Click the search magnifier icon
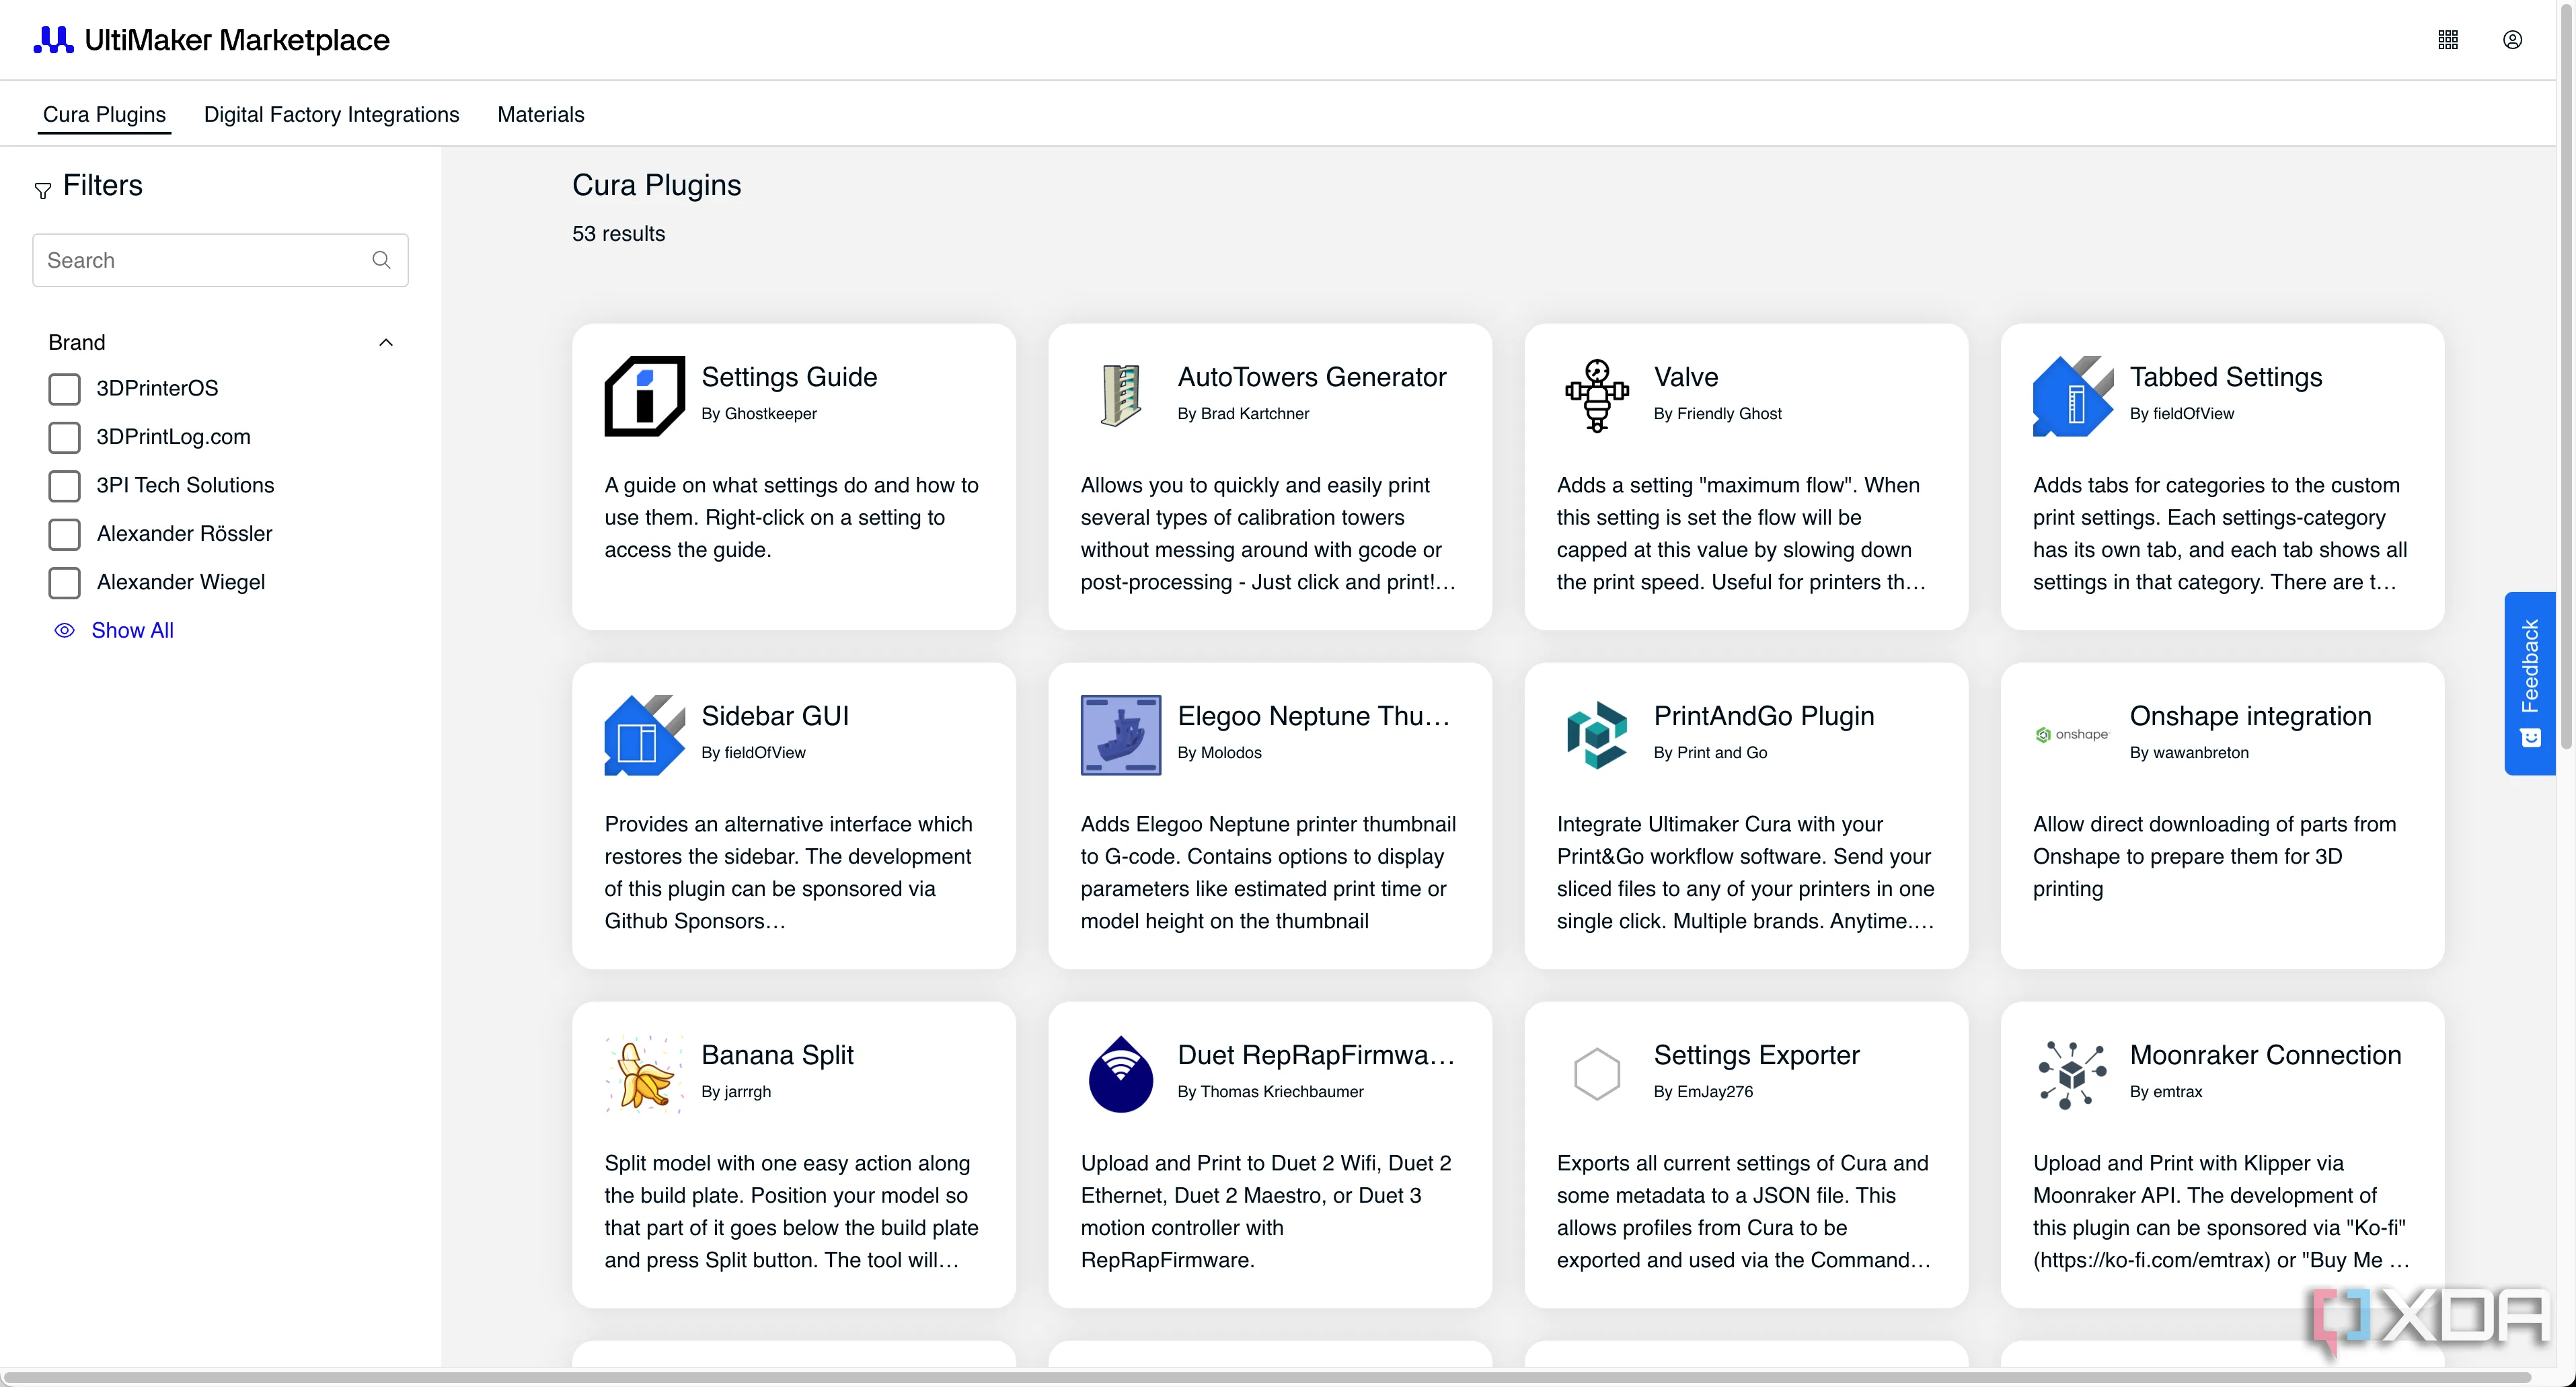 (381, 260)
